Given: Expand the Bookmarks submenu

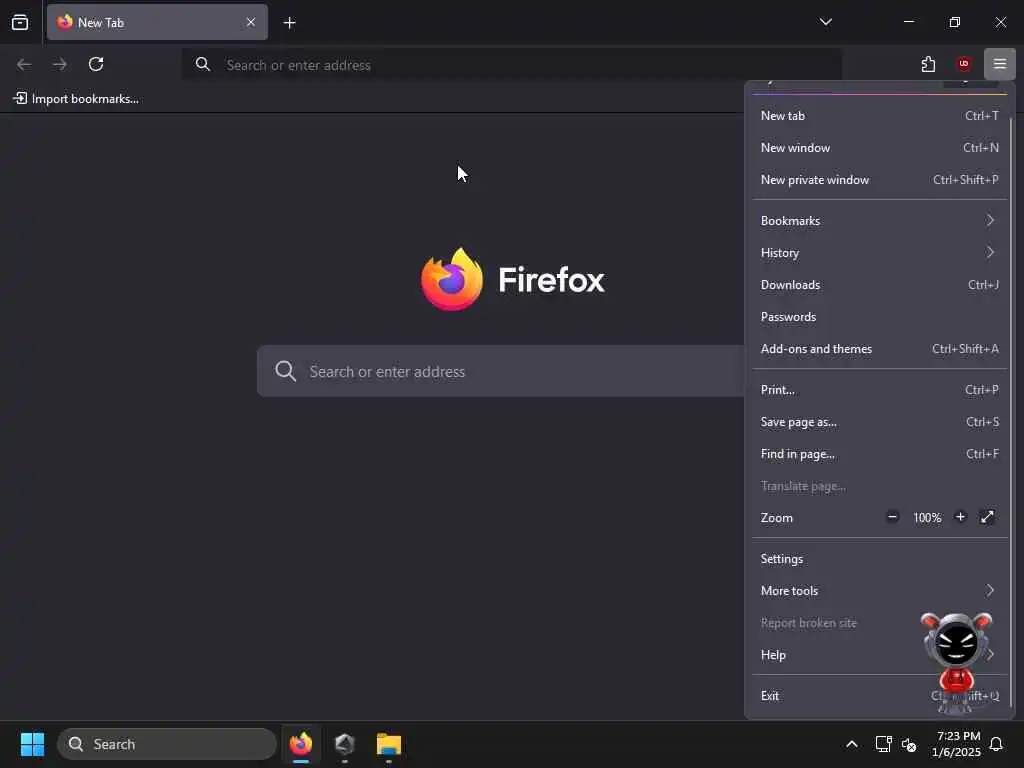Looking at the screenshot, I should point(879,221).
